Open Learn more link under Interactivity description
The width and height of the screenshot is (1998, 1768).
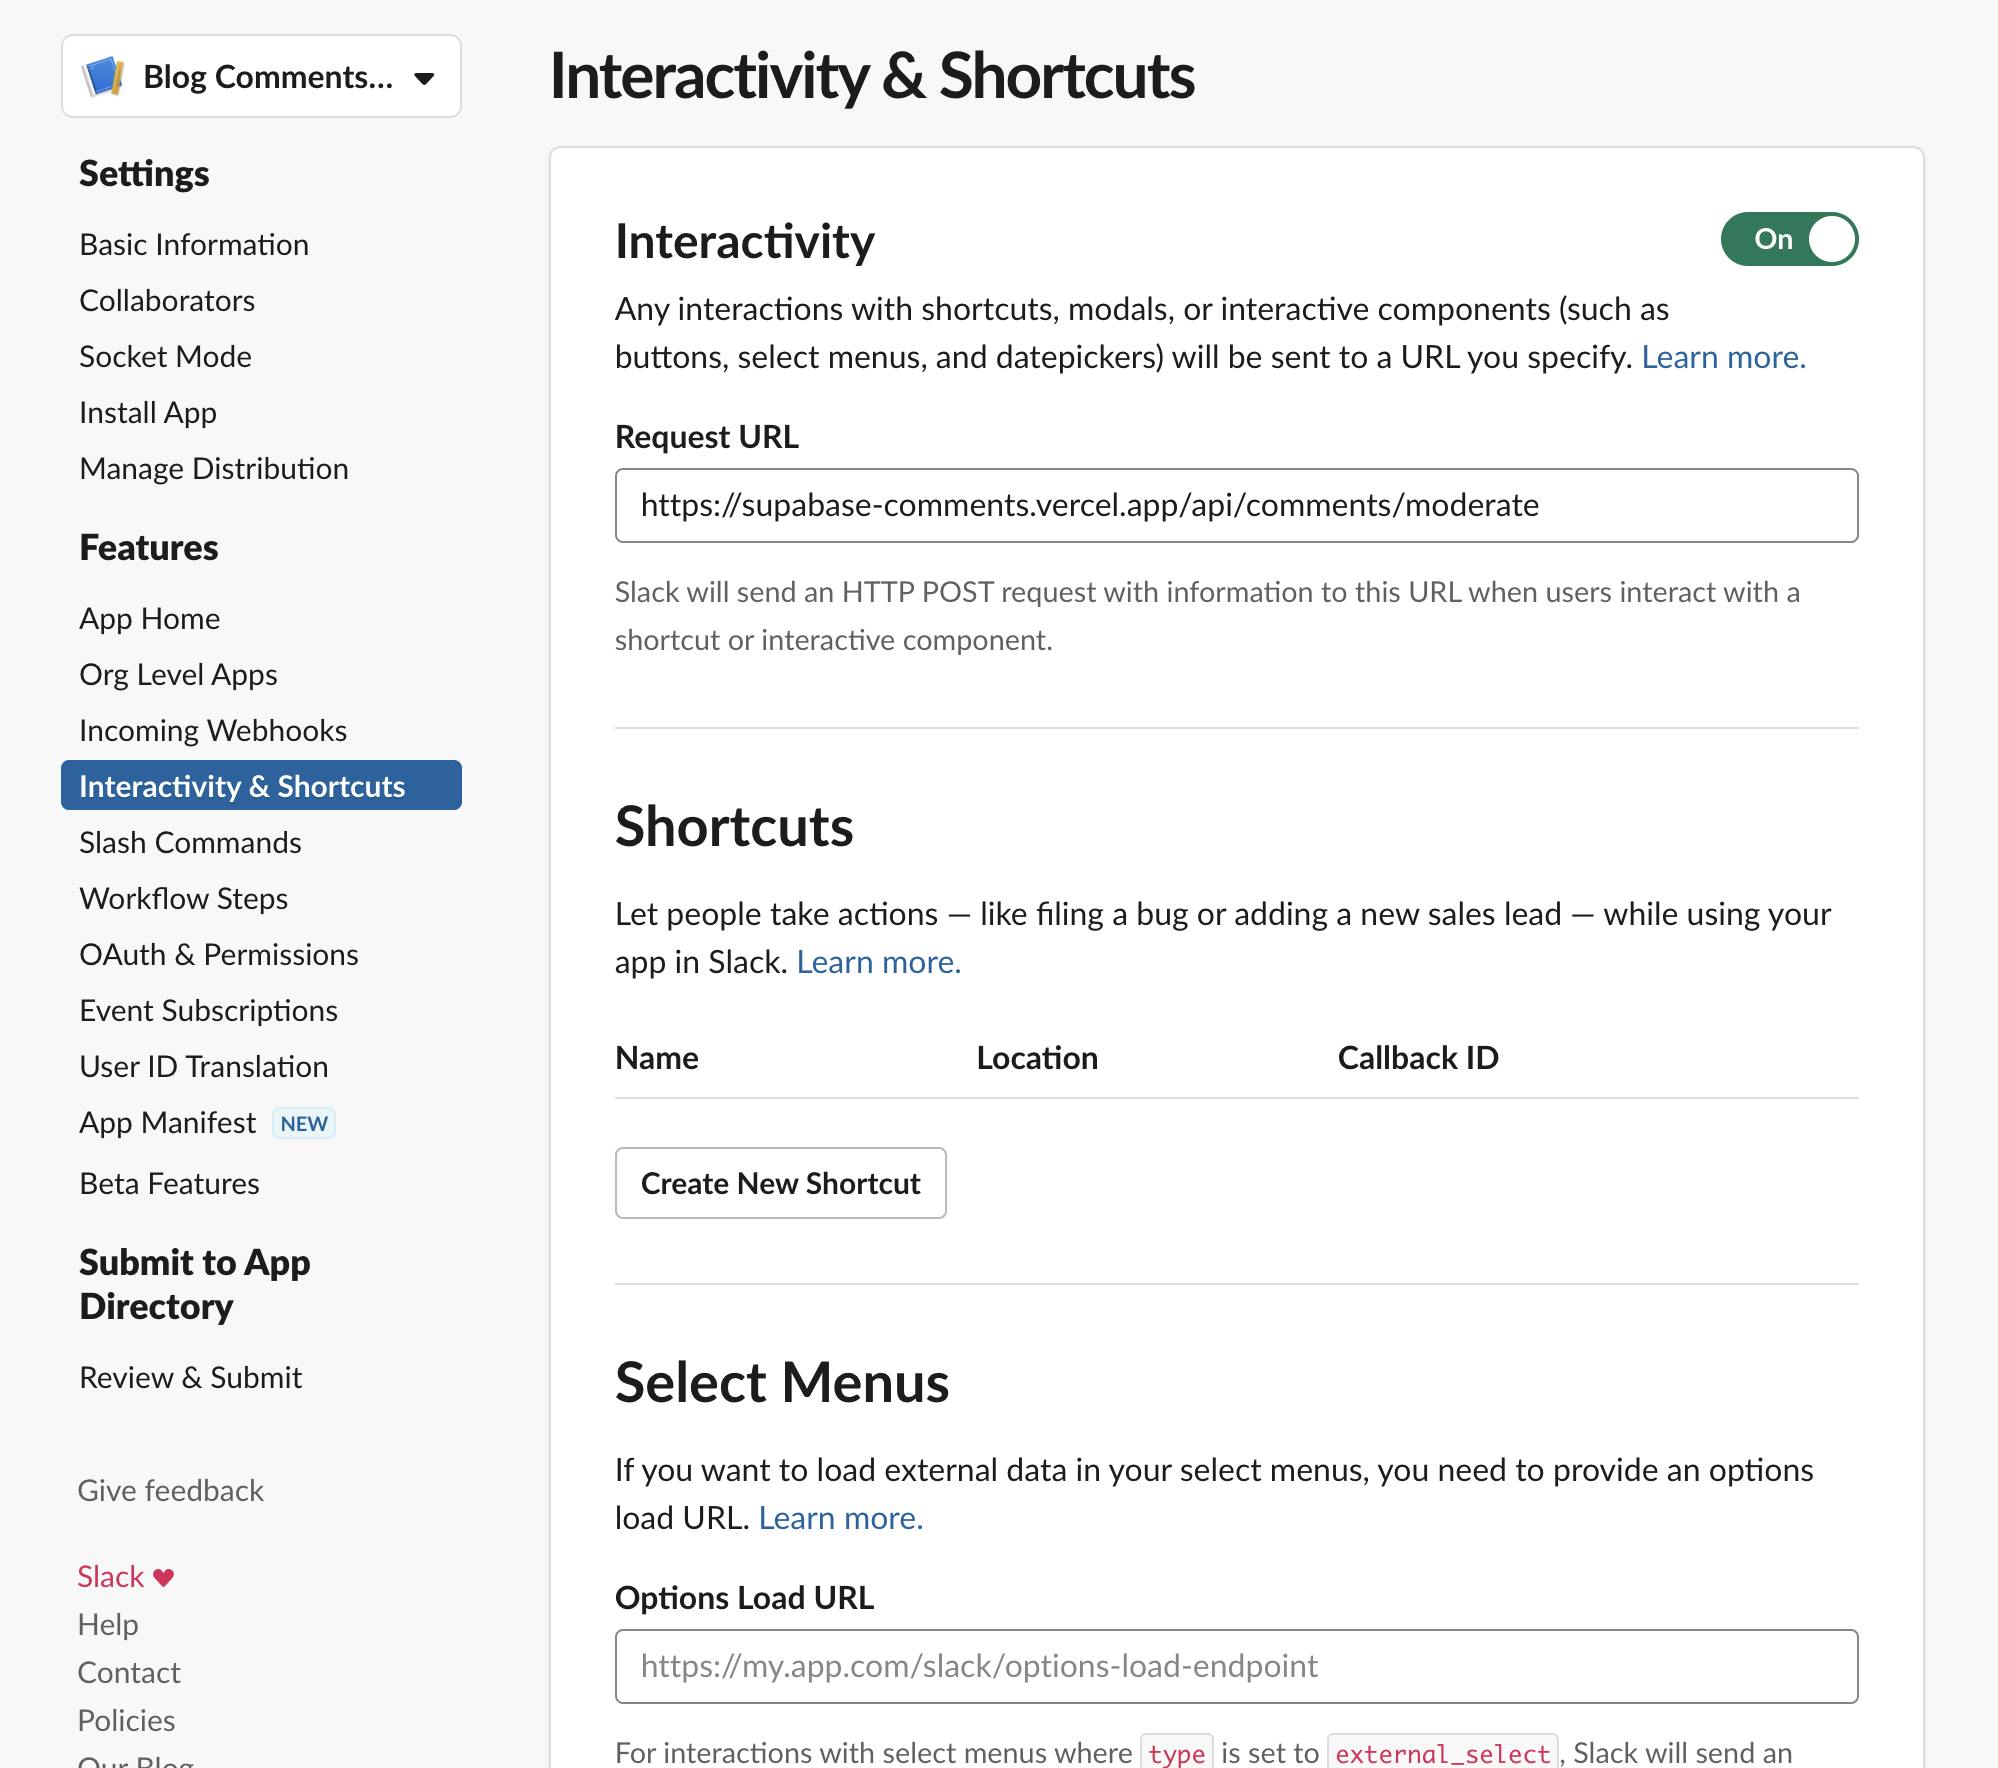pos(1722,357)
